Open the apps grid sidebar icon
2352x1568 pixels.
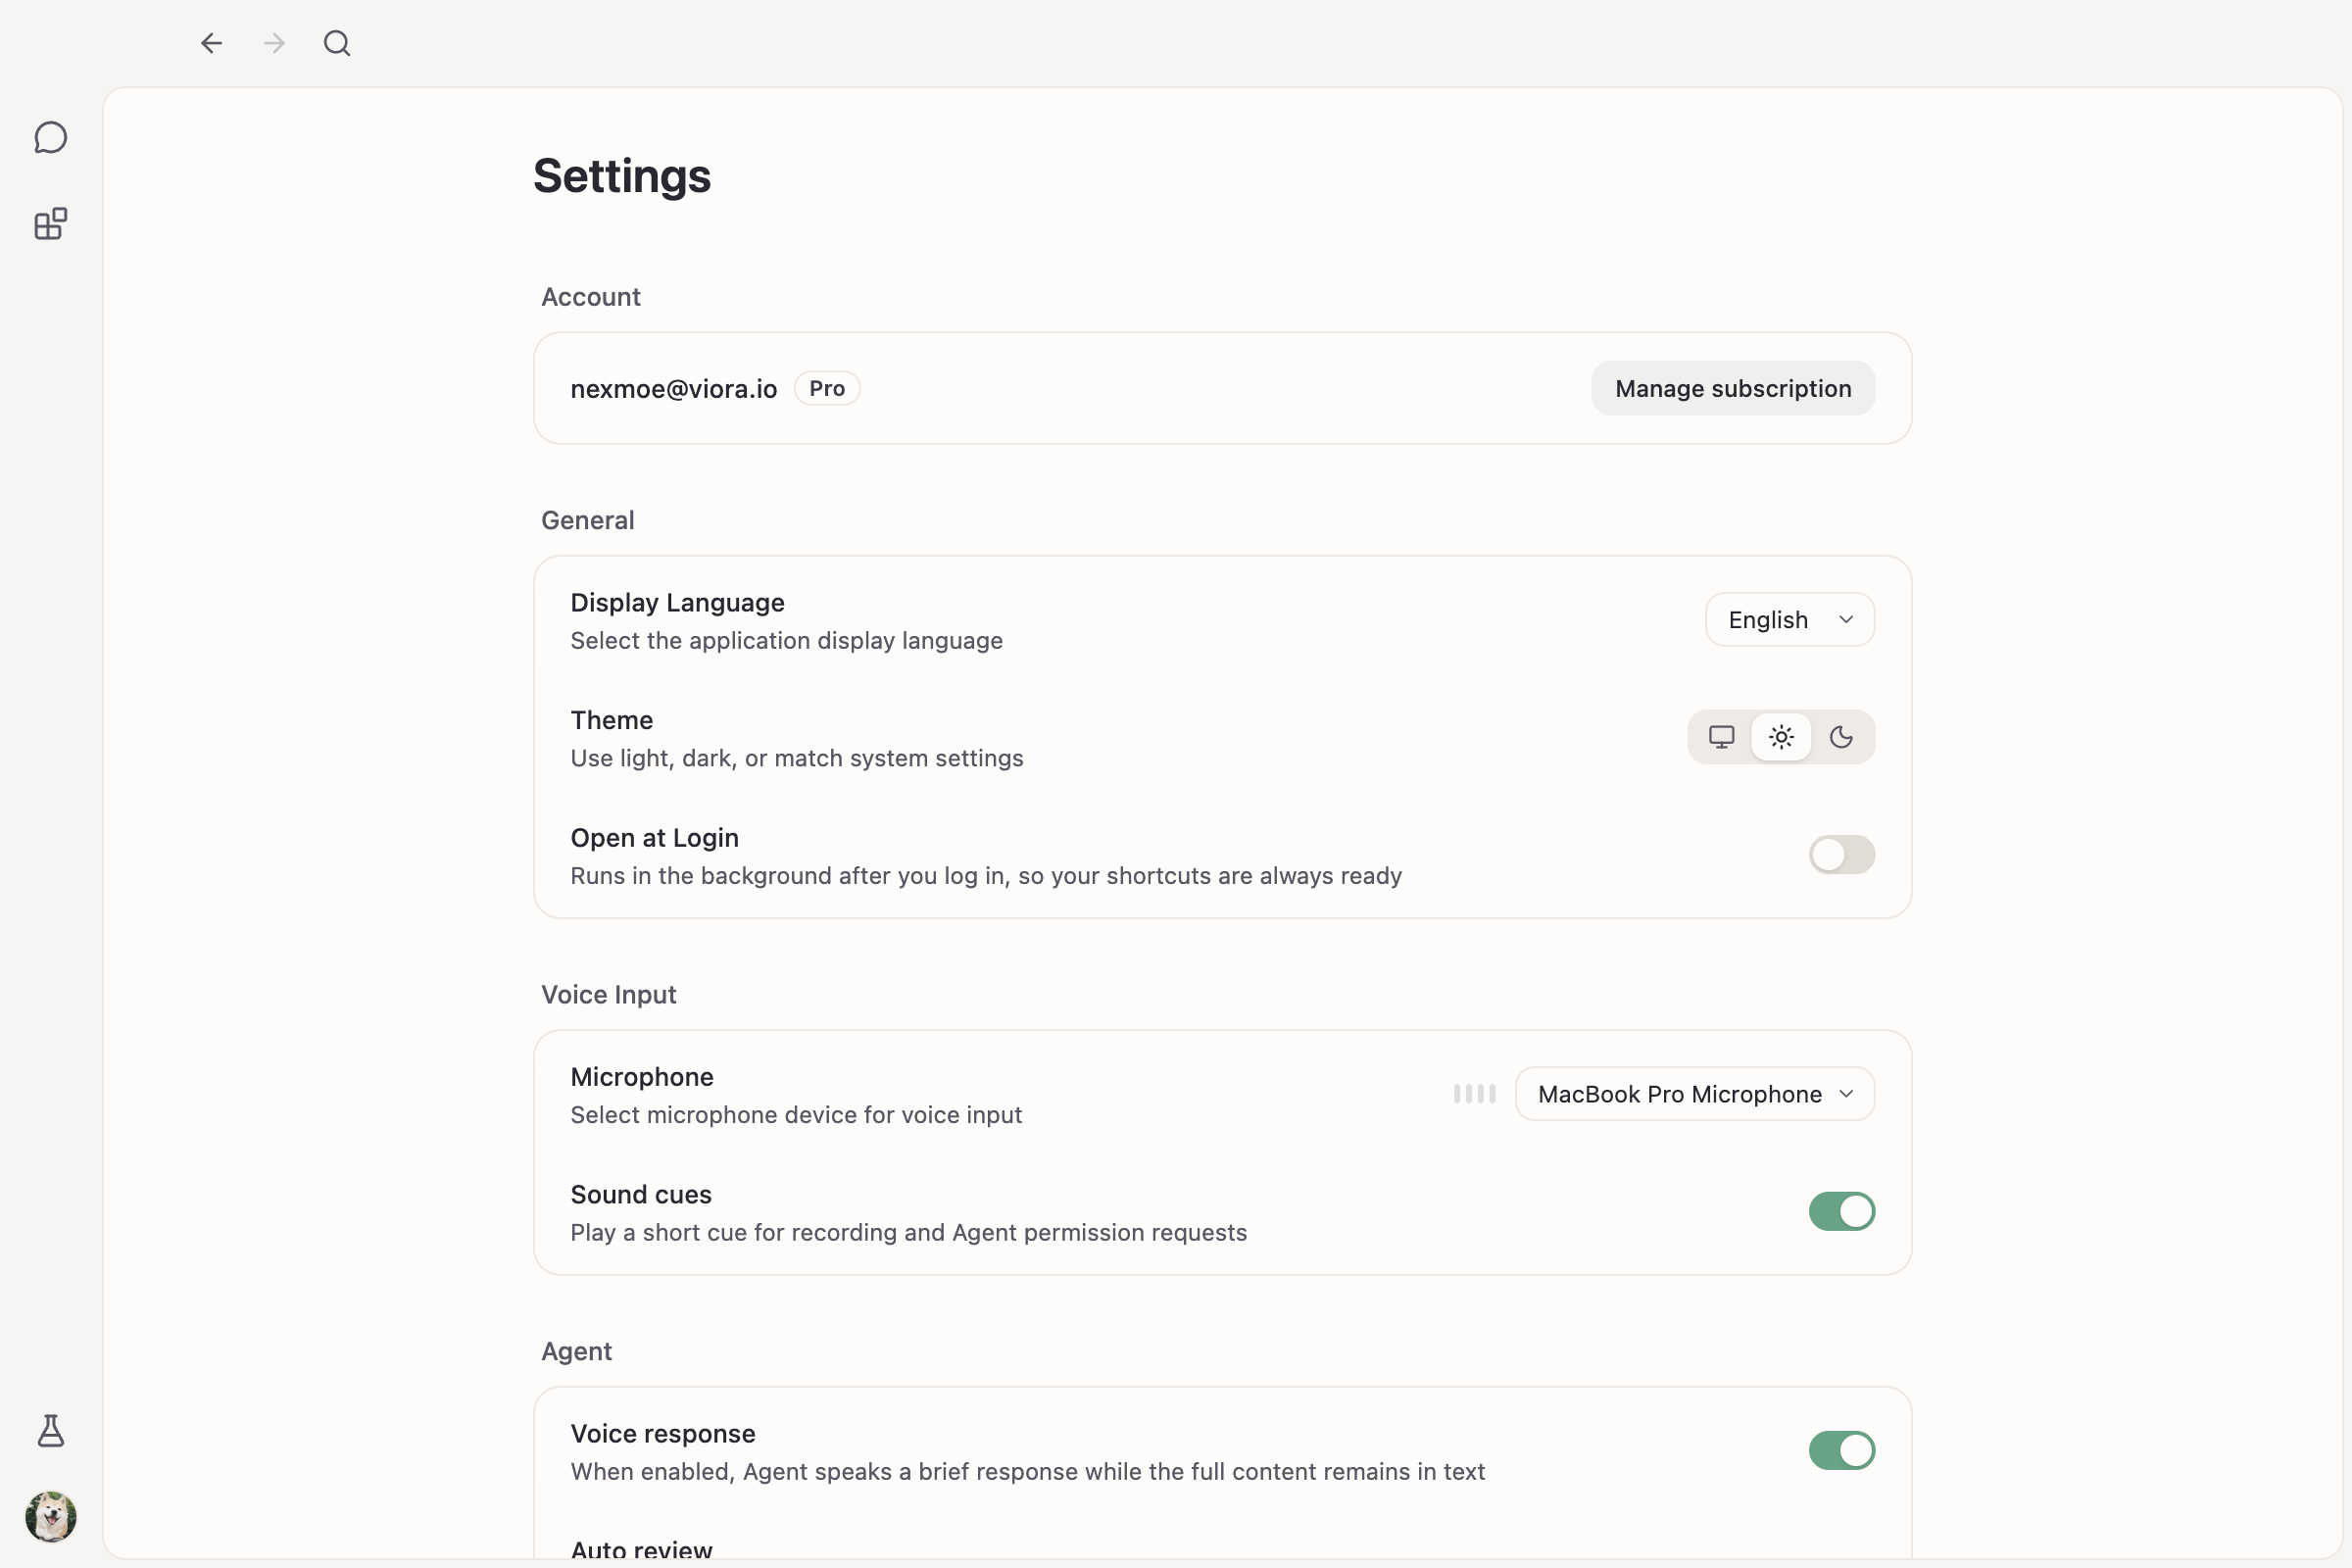[50, 224]
